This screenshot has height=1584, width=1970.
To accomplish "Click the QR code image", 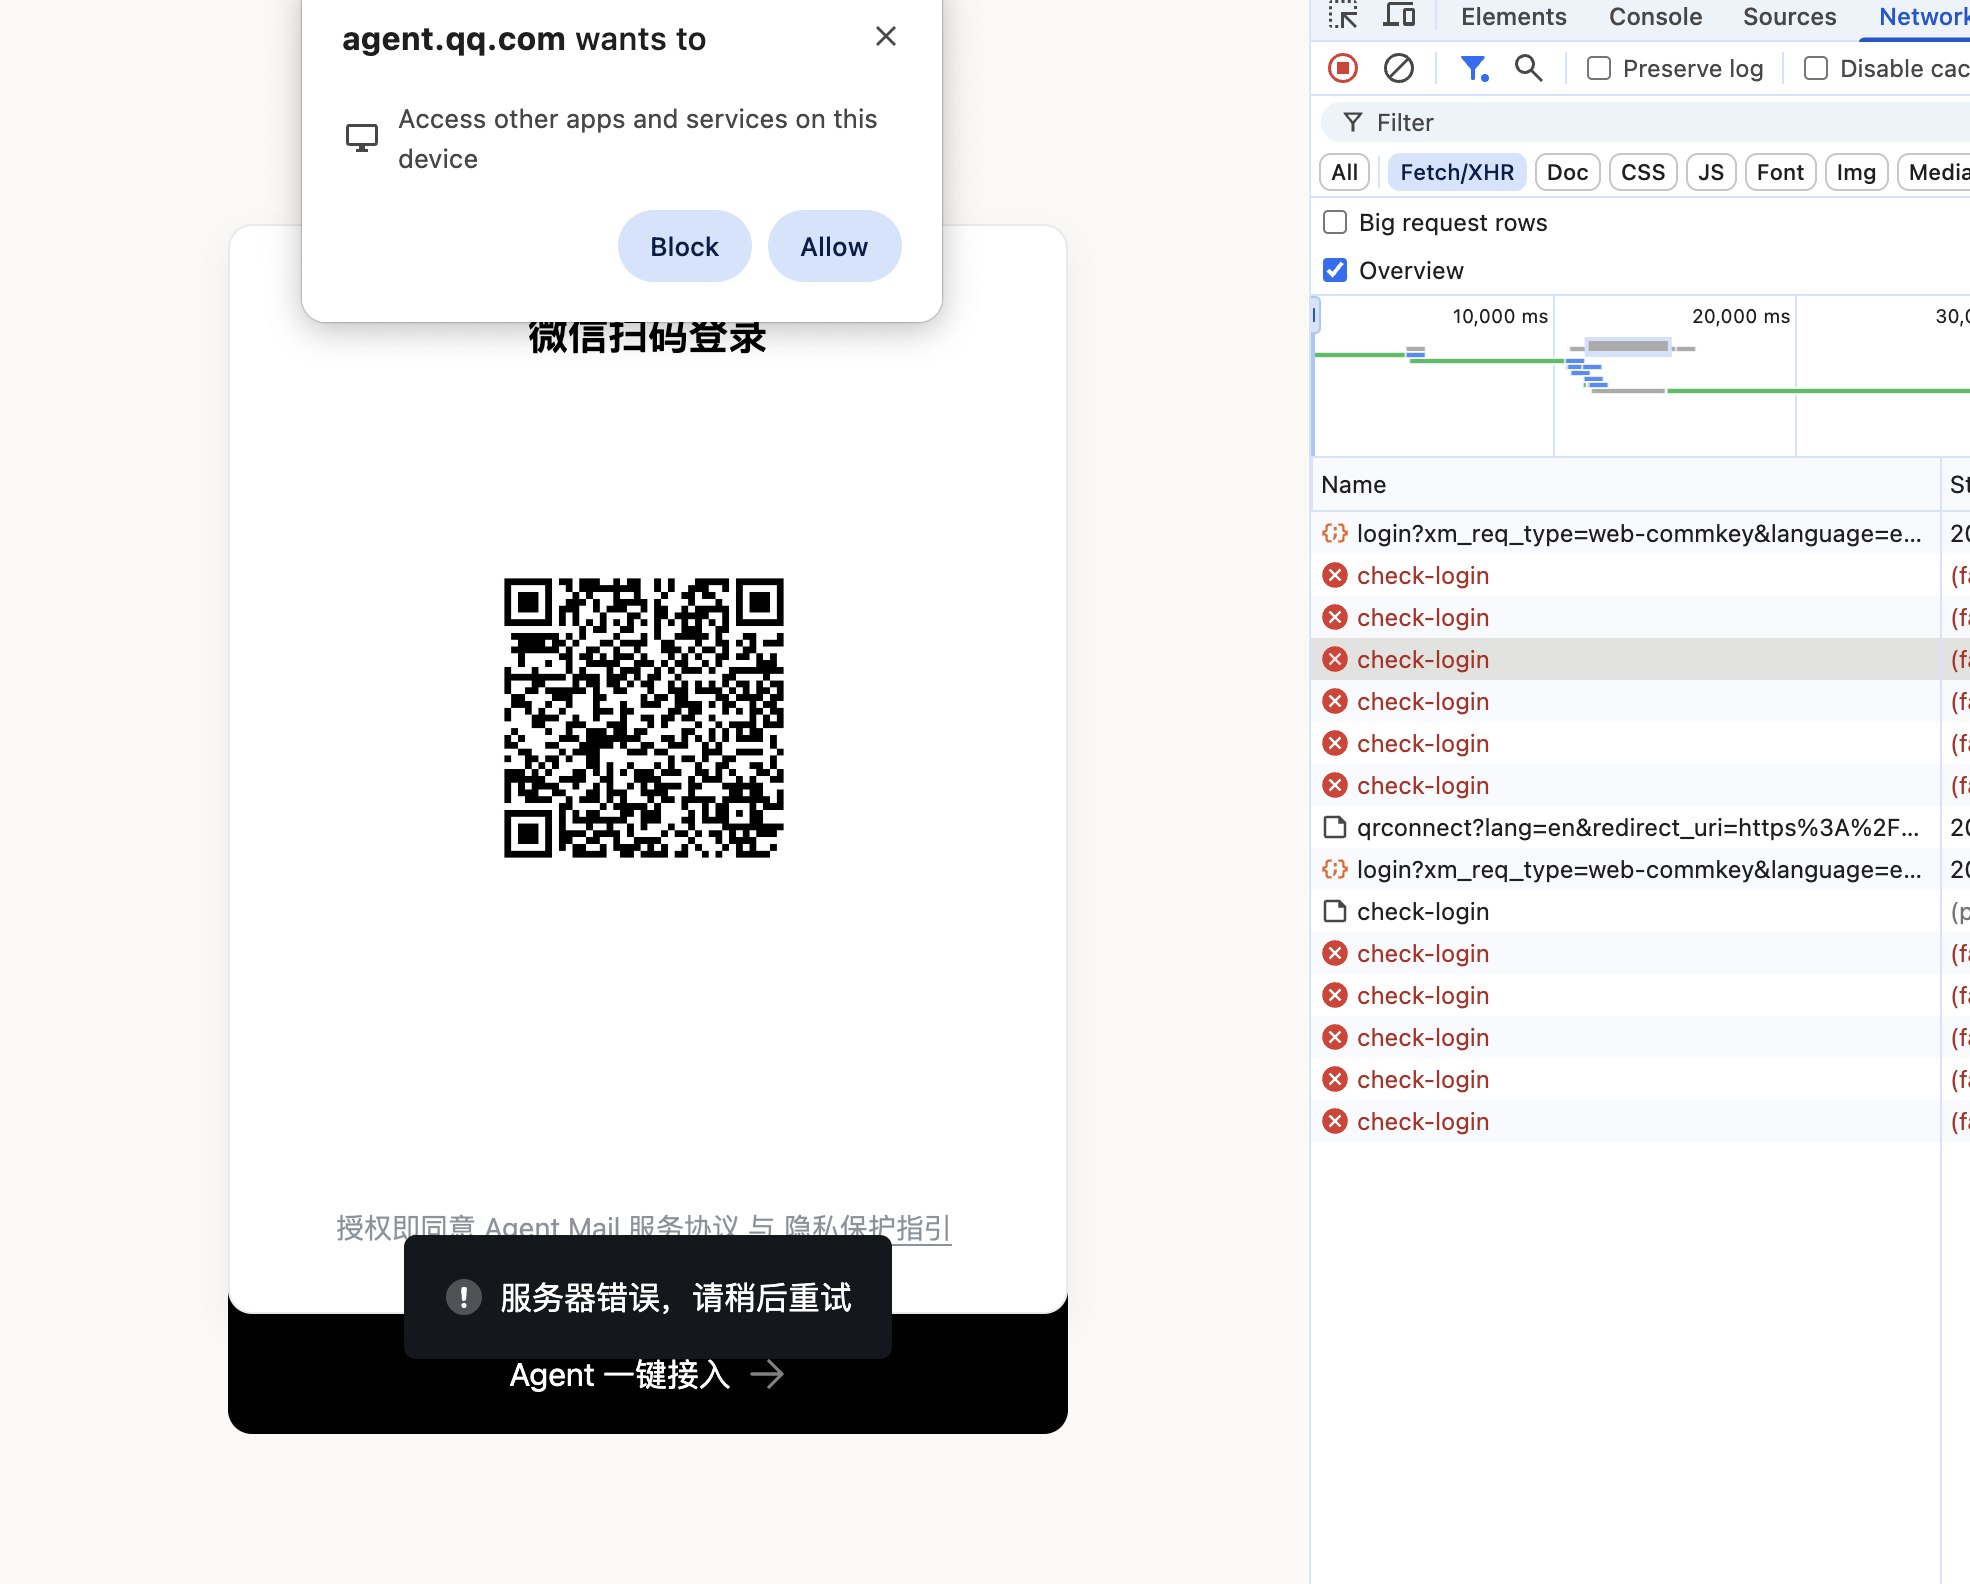I will click(644, 718).
